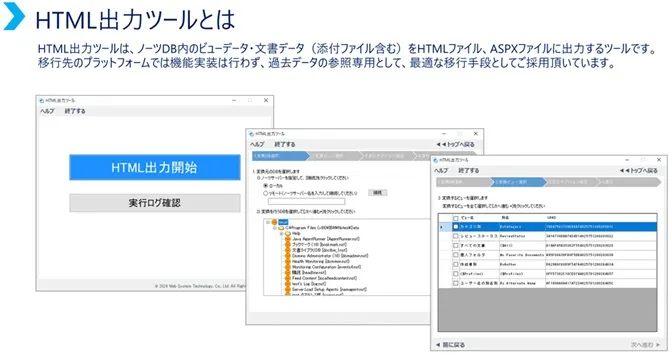This screenshot has height=361, width=672.
Task: Collapse the C:\Program Files Data folder node
Action: (275, 228)
